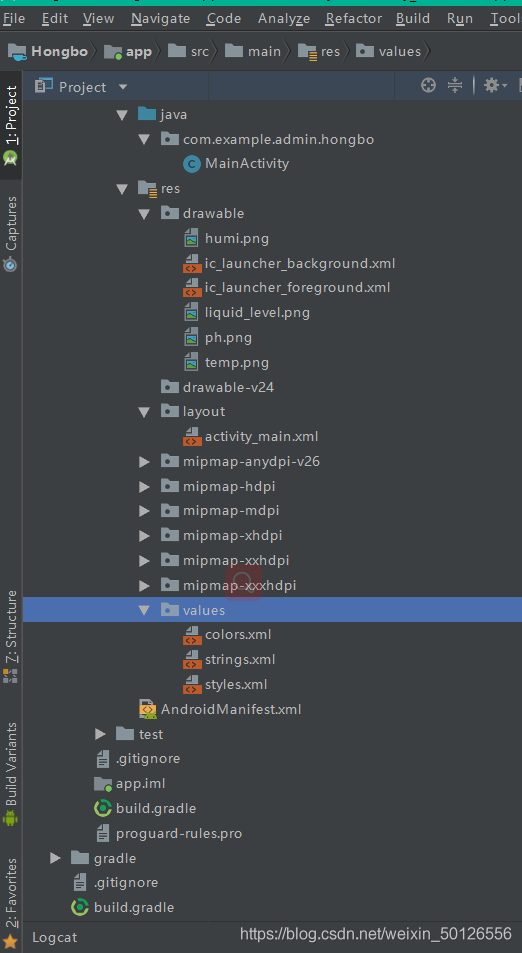Viewport: 522px width, 953px height.
Task: Expand the mipmap-hdpi folder
Action: click(144, 487)
